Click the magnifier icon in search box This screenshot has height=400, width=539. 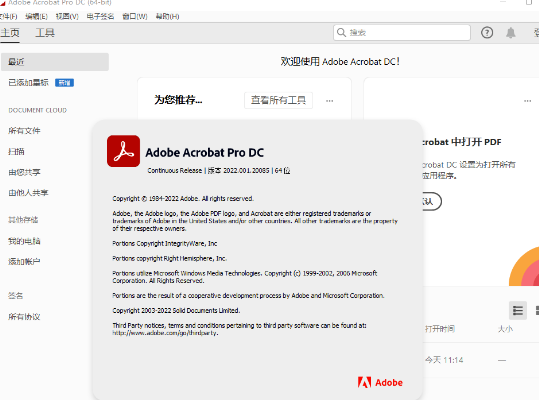[x=341, y=32]
